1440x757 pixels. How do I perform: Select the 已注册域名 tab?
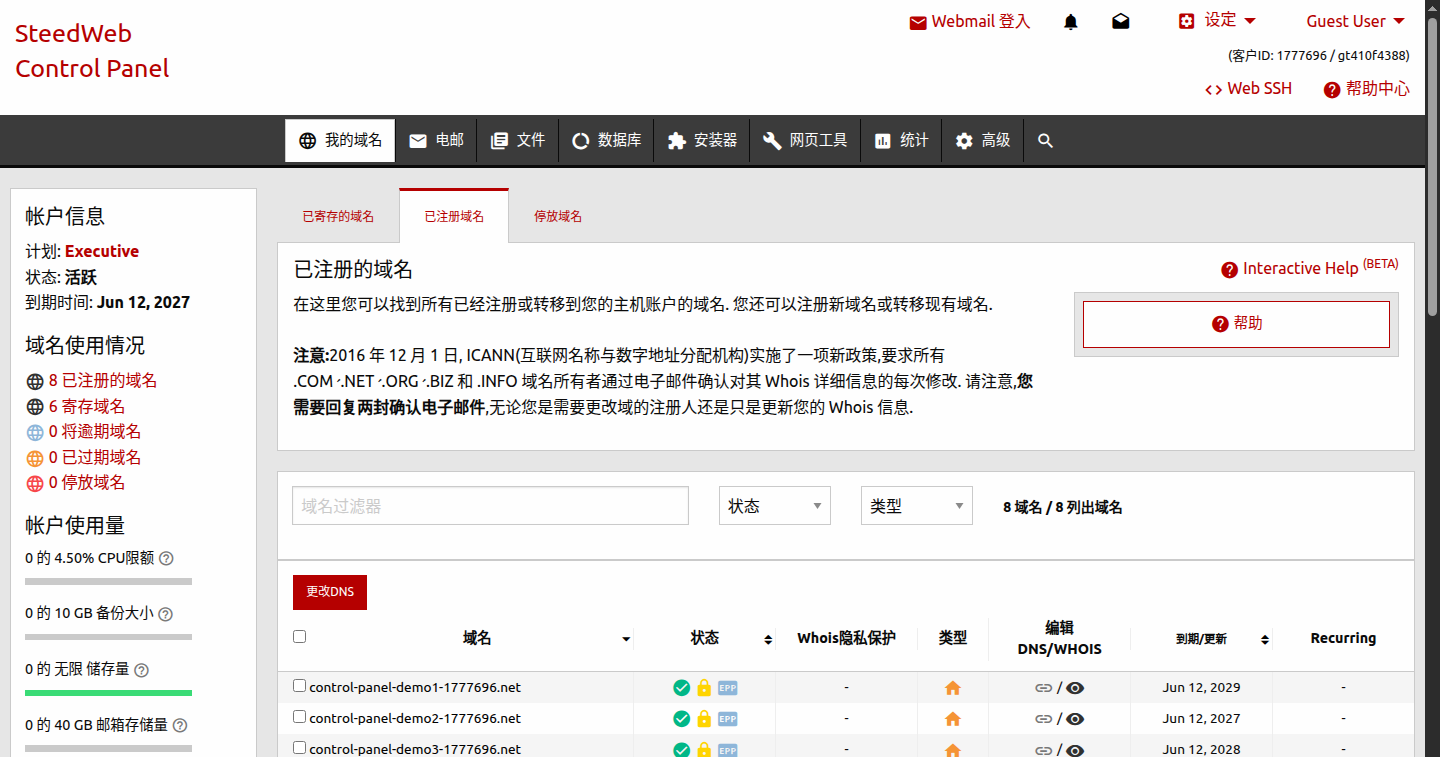[x=454, y=216]
